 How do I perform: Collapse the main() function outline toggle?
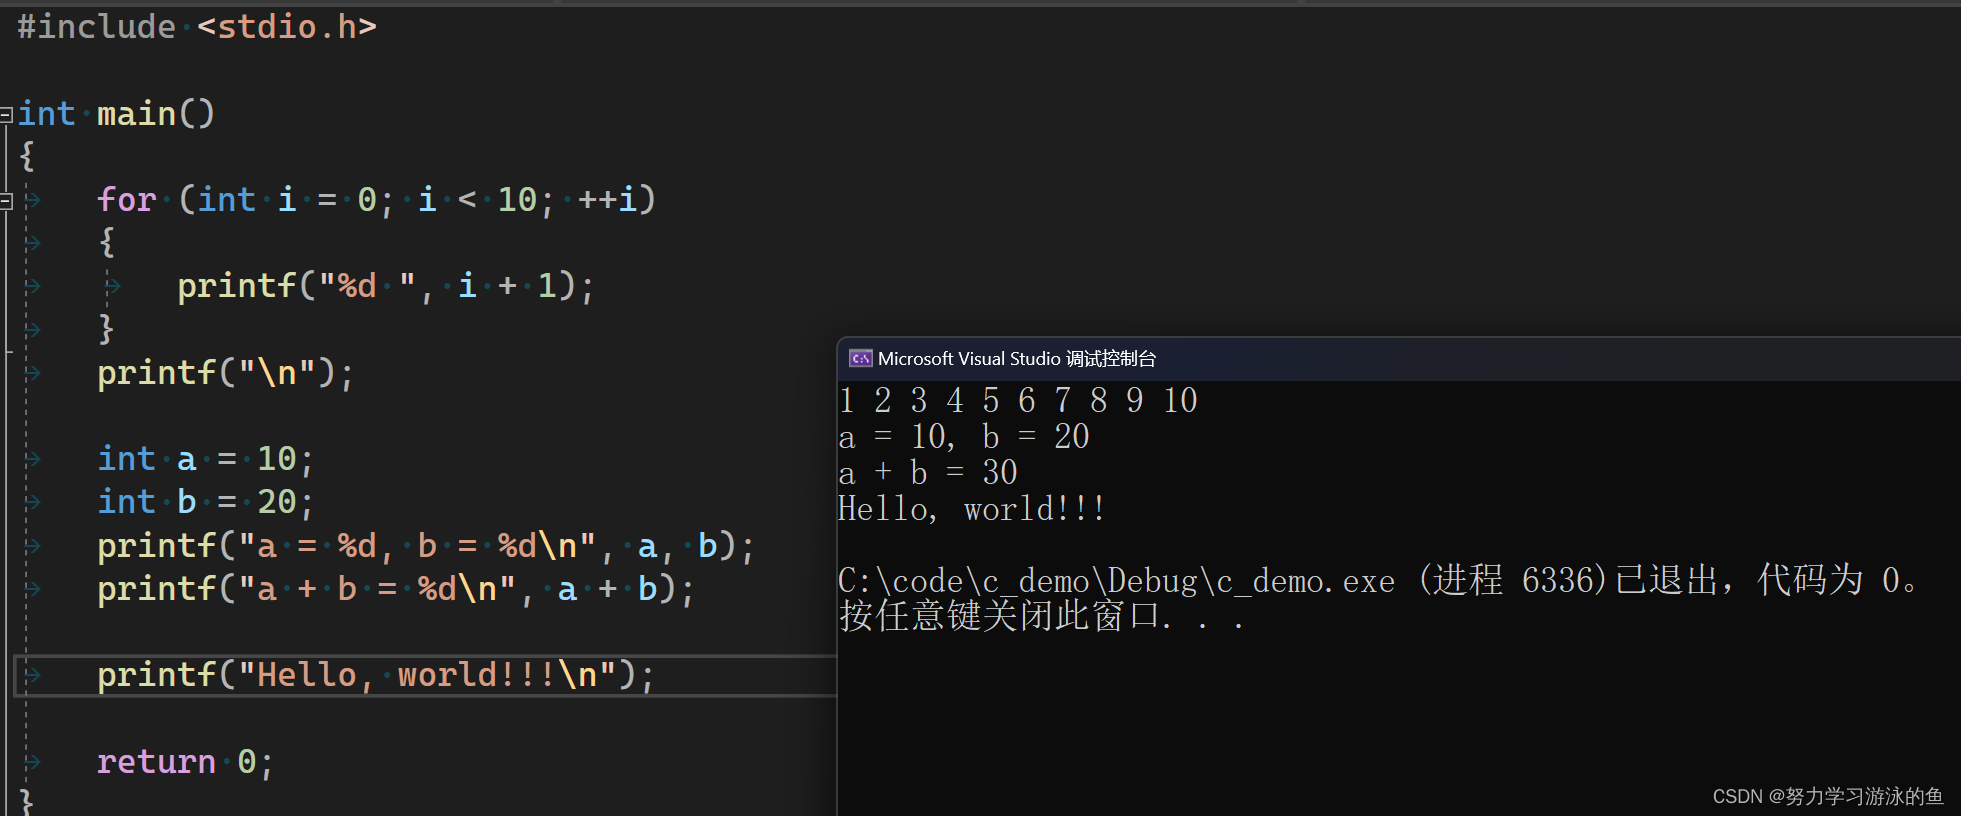pos(6,115)
